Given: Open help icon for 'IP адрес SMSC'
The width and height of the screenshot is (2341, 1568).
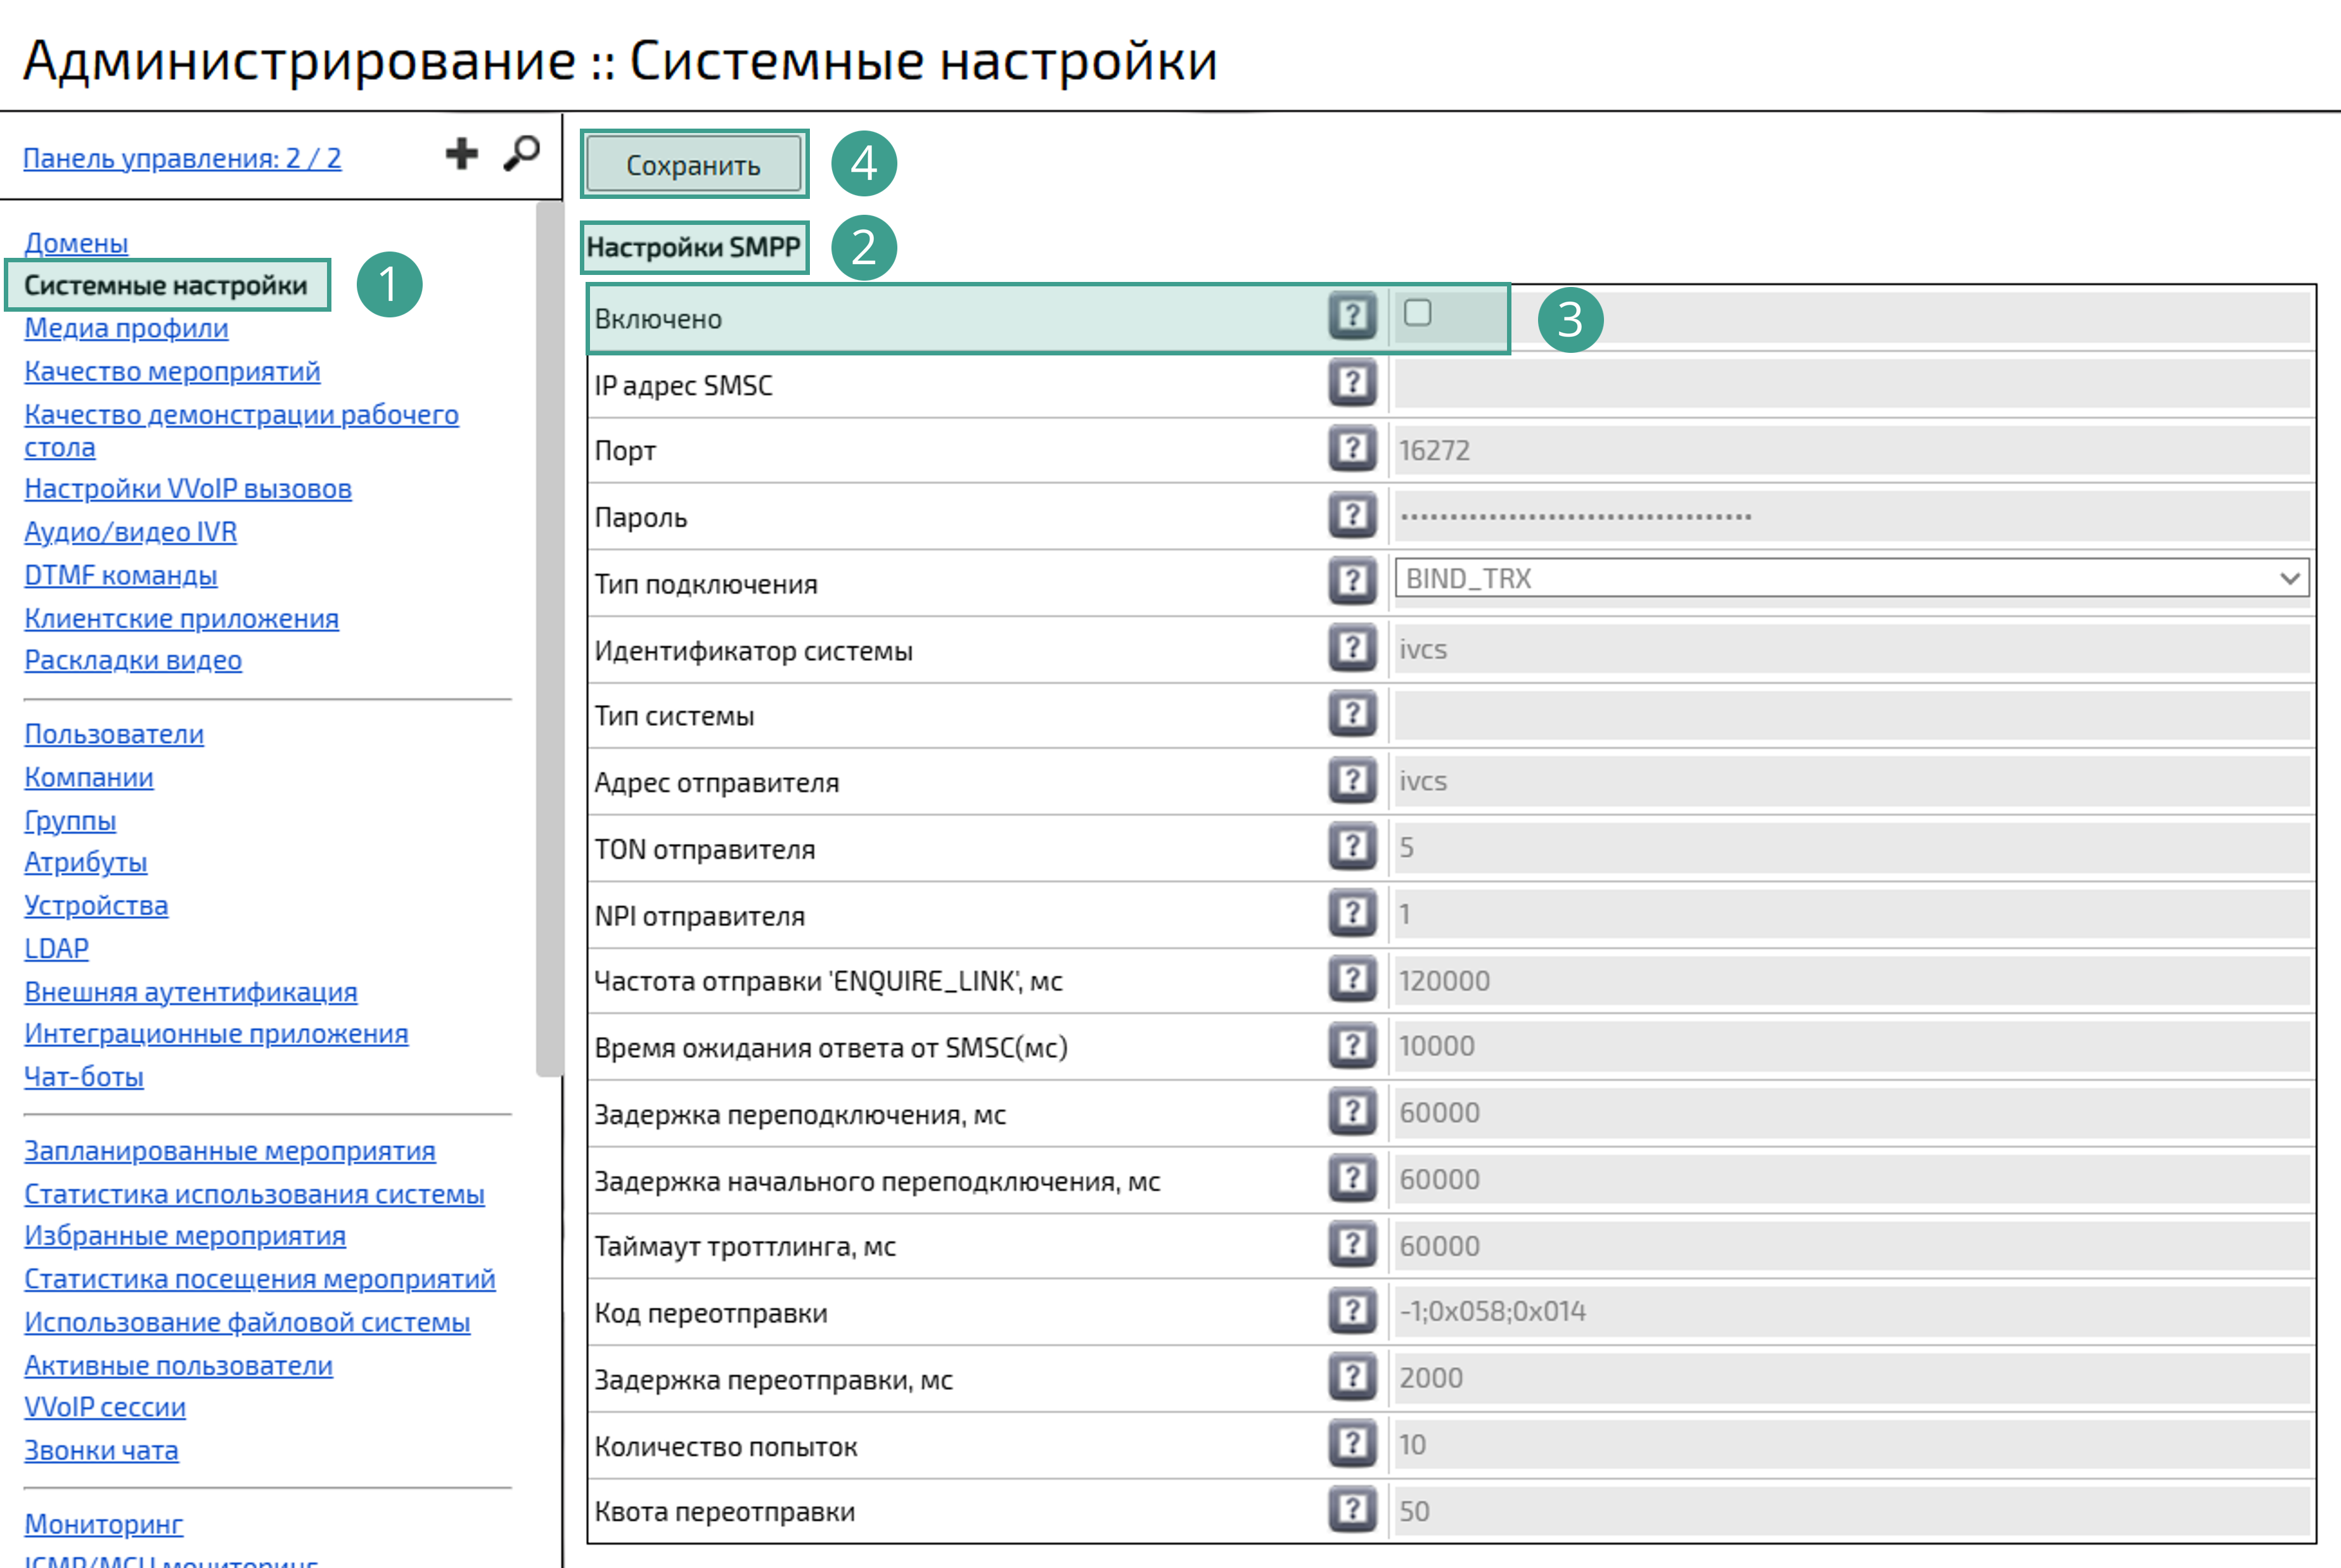Looking at the screenshot, I should (1352, 383).
